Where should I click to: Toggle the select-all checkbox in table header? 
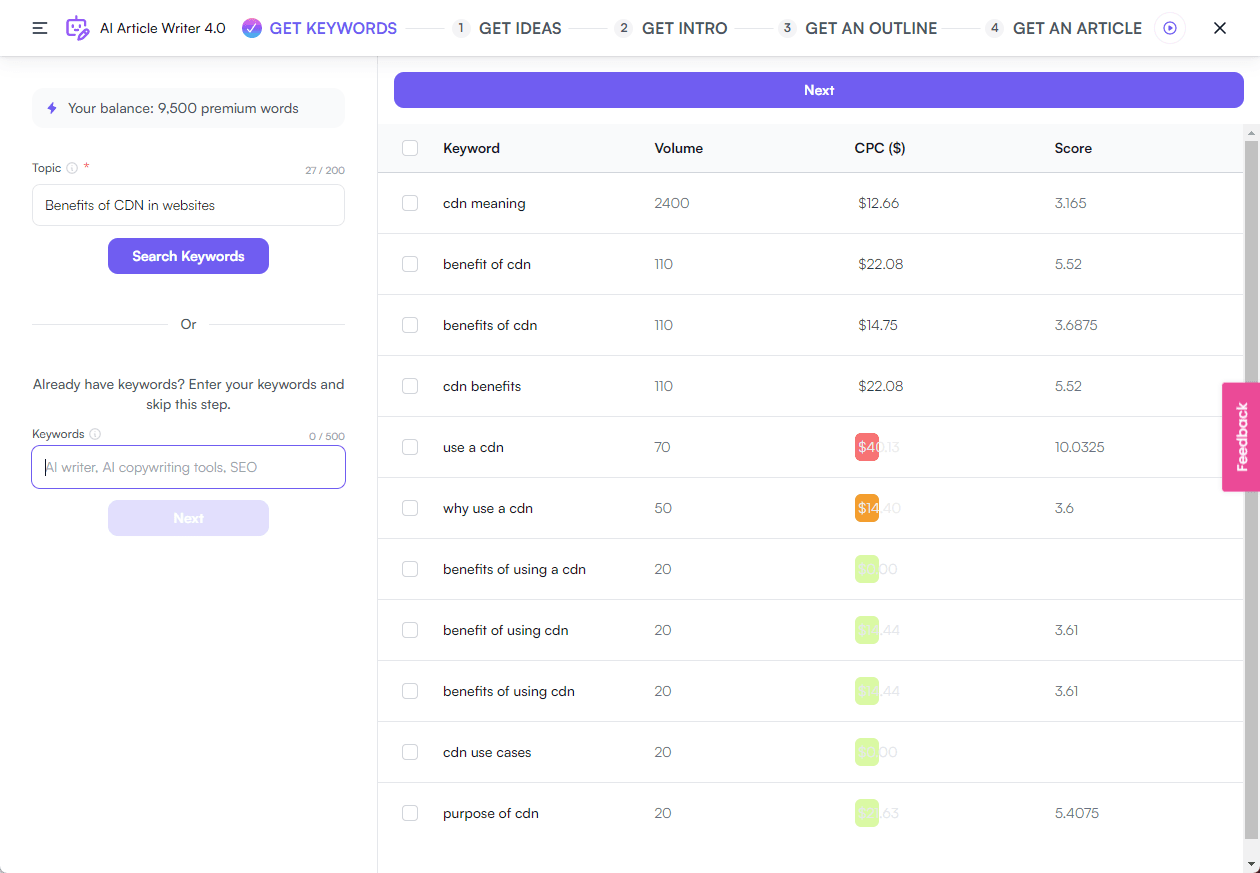[410, 148]
